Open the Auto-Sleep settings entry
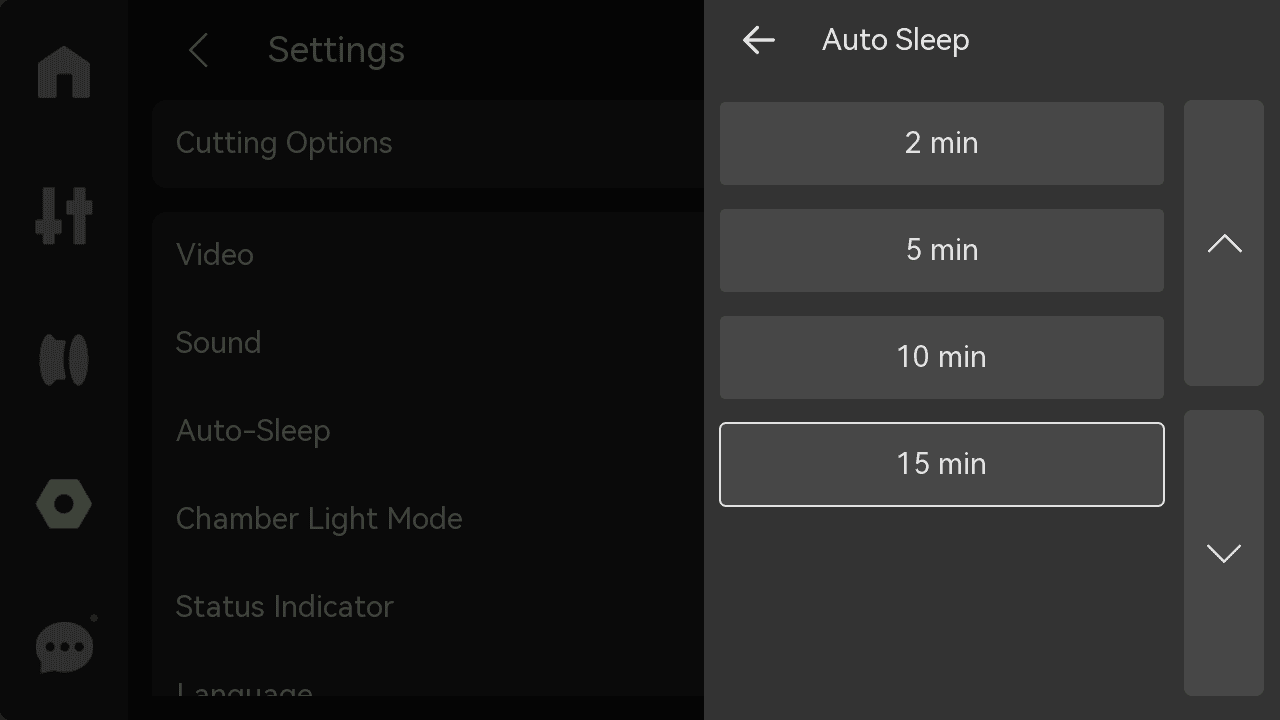Viewport: 1280px width, 720px height. 428,431
